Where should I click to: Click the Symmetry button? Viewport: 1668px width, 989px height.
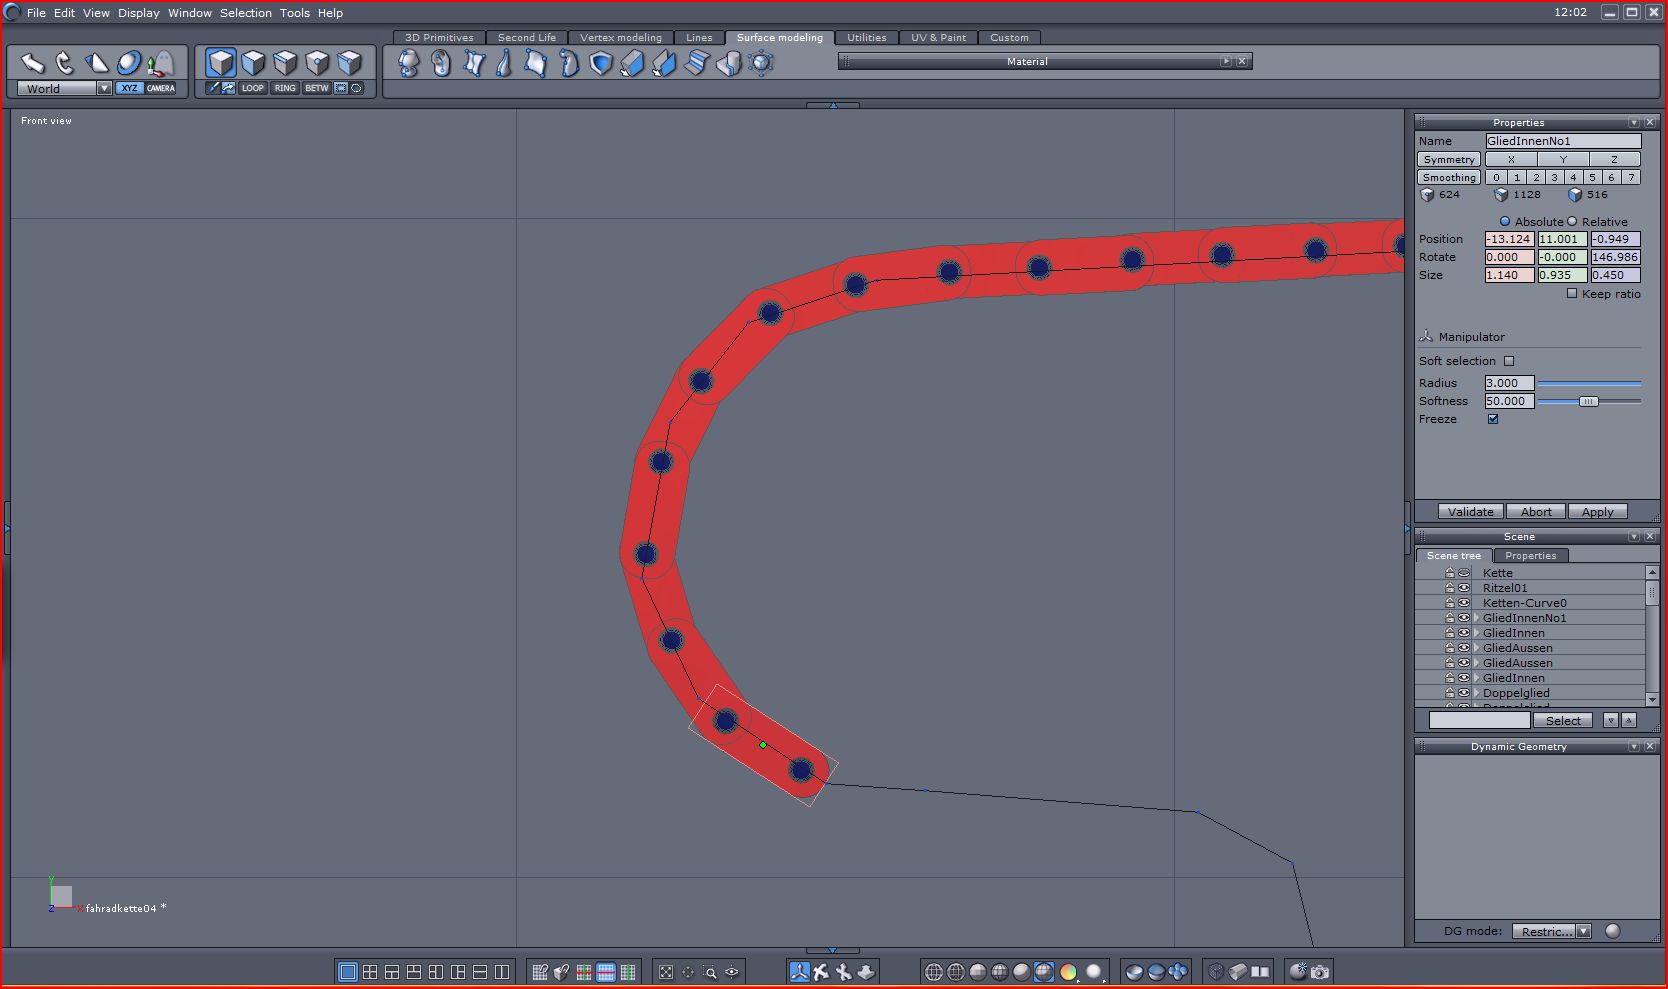pos(1449,159)
